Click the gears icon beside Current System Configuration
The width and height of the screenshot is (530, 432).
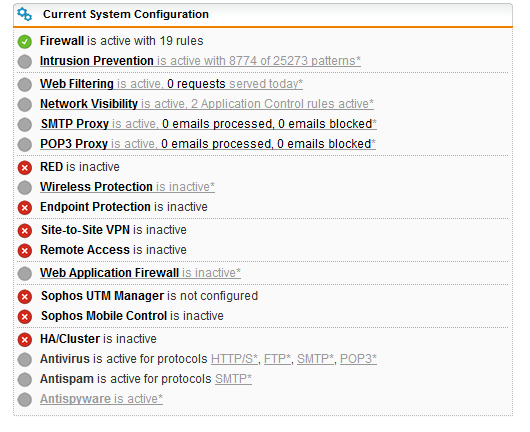tap(24, 14)
